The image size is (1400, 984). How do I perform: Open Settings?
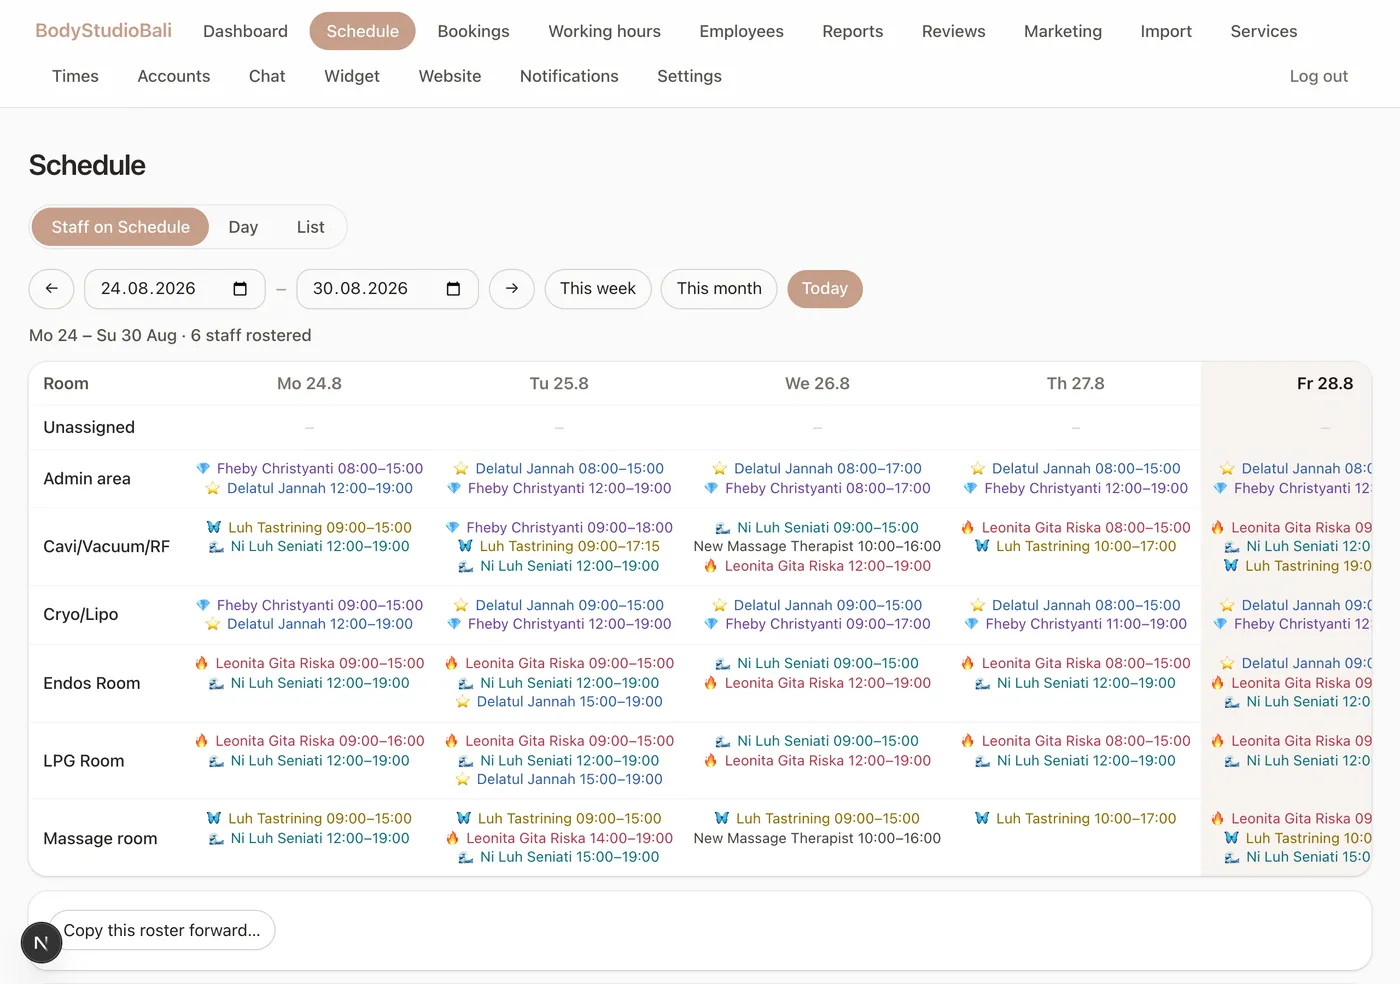[689, 76]
